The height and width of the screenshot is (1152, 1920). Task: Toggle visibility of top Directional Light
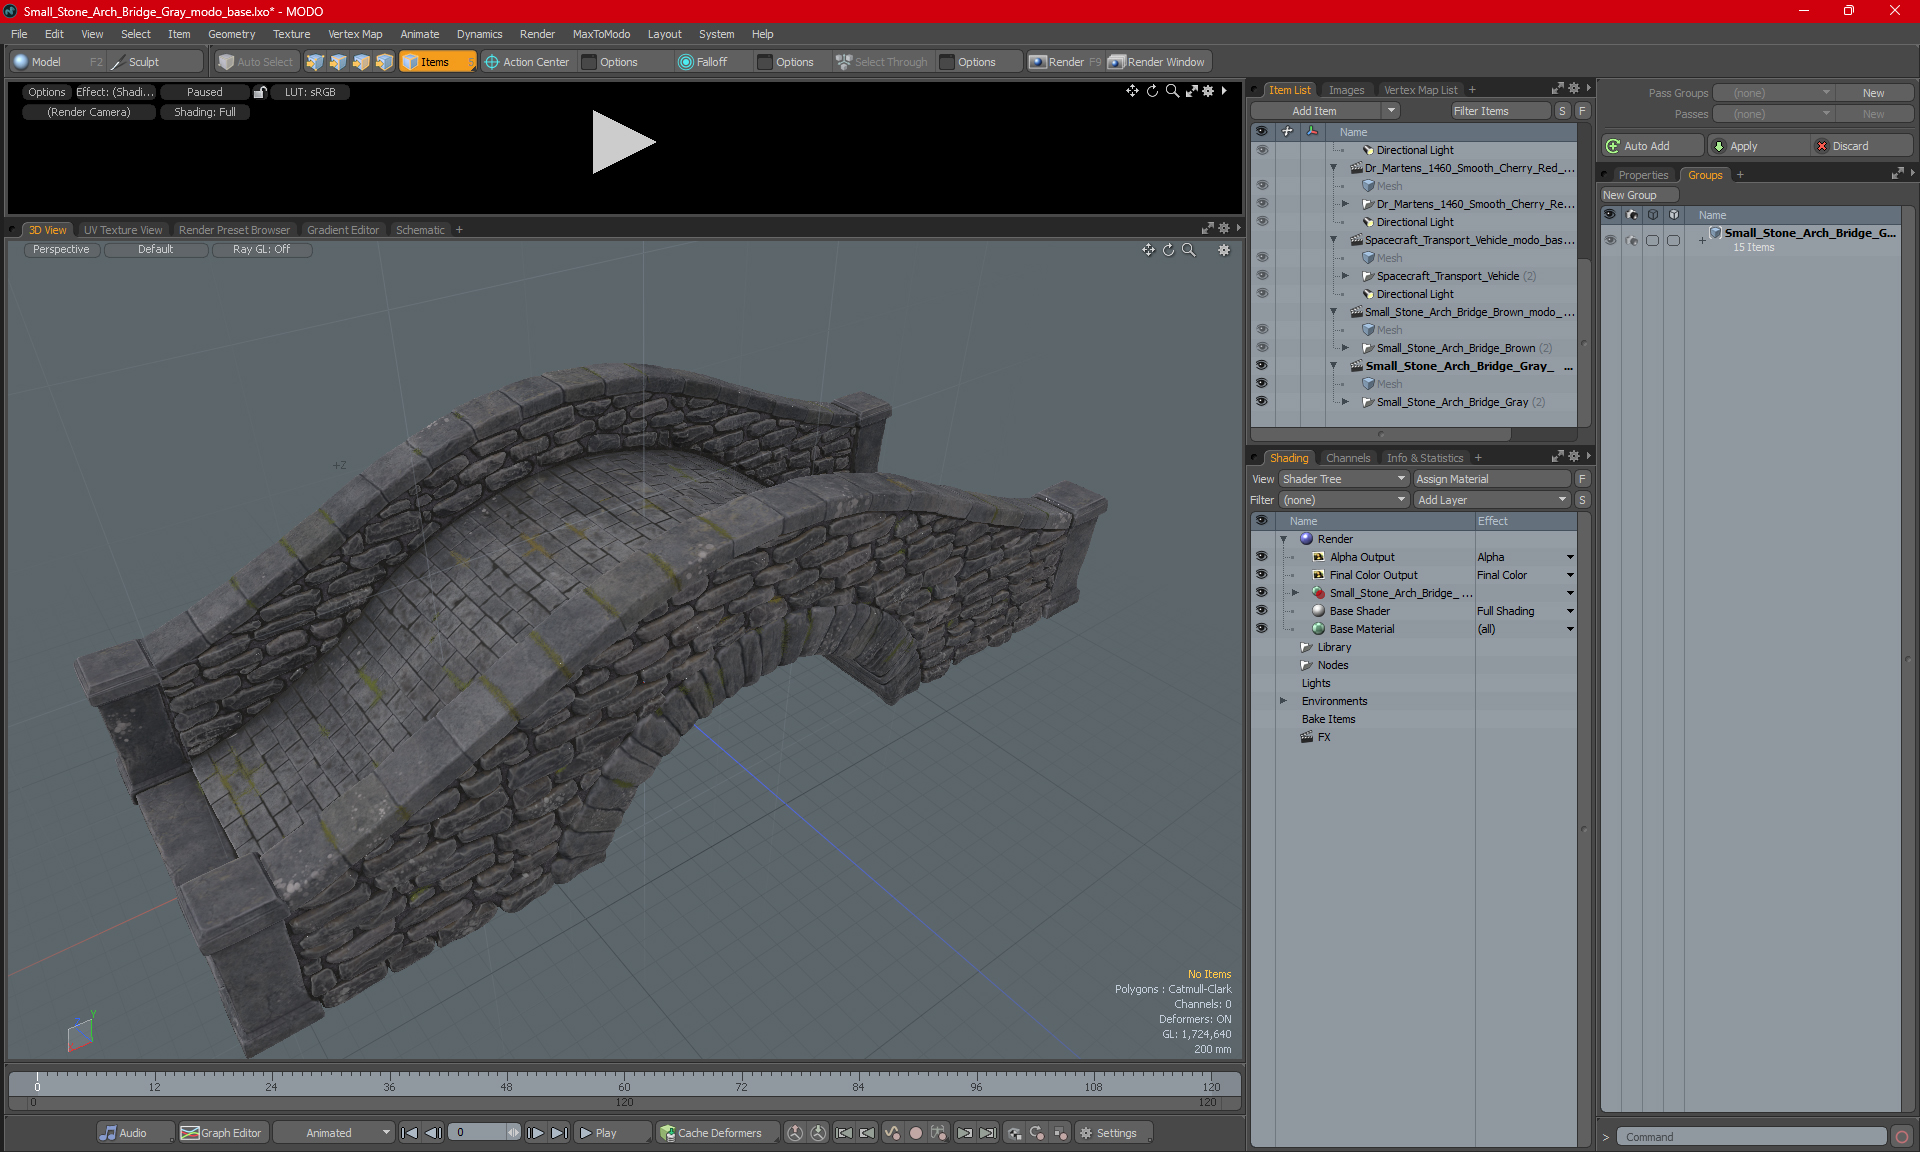(1261, 150)
